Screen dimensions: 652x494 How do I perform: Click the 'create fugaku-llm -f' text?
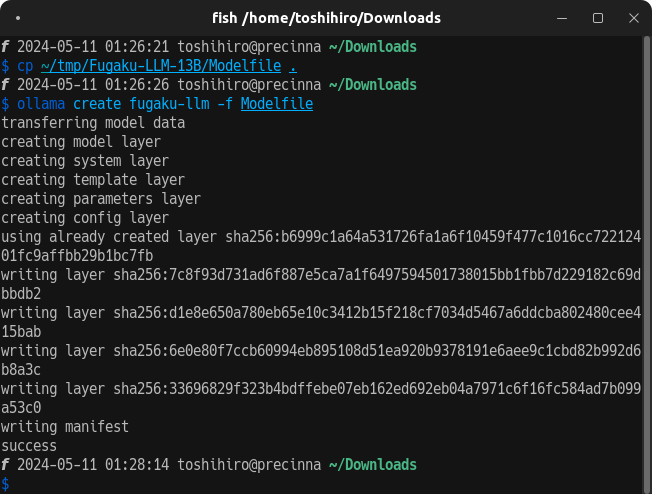coord(153,104)
